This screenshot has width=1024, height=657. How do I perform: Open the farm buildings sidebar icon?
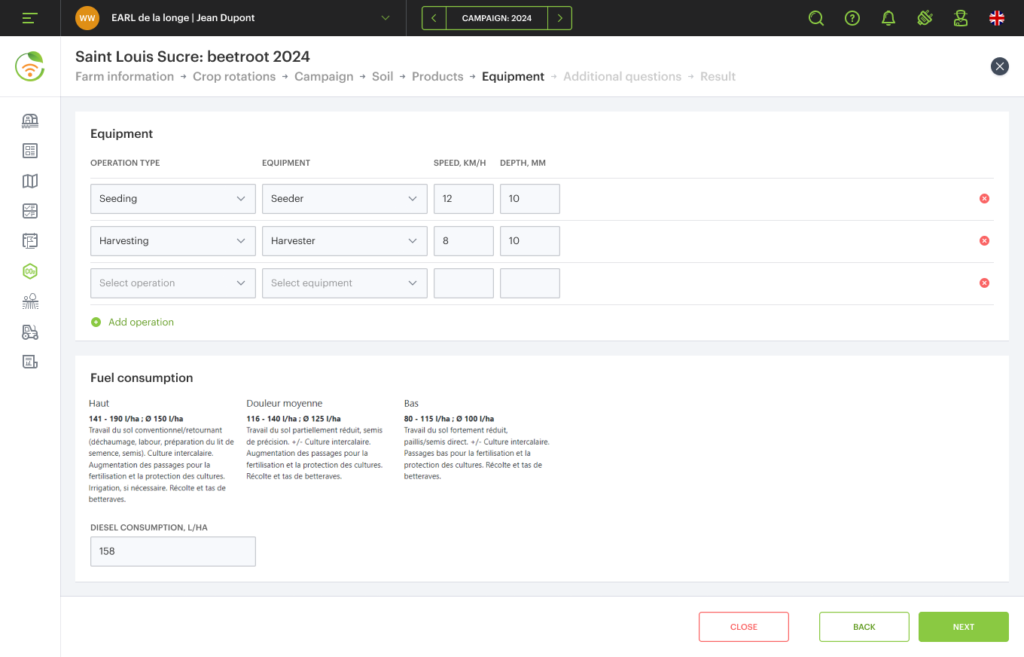point(30,120)
